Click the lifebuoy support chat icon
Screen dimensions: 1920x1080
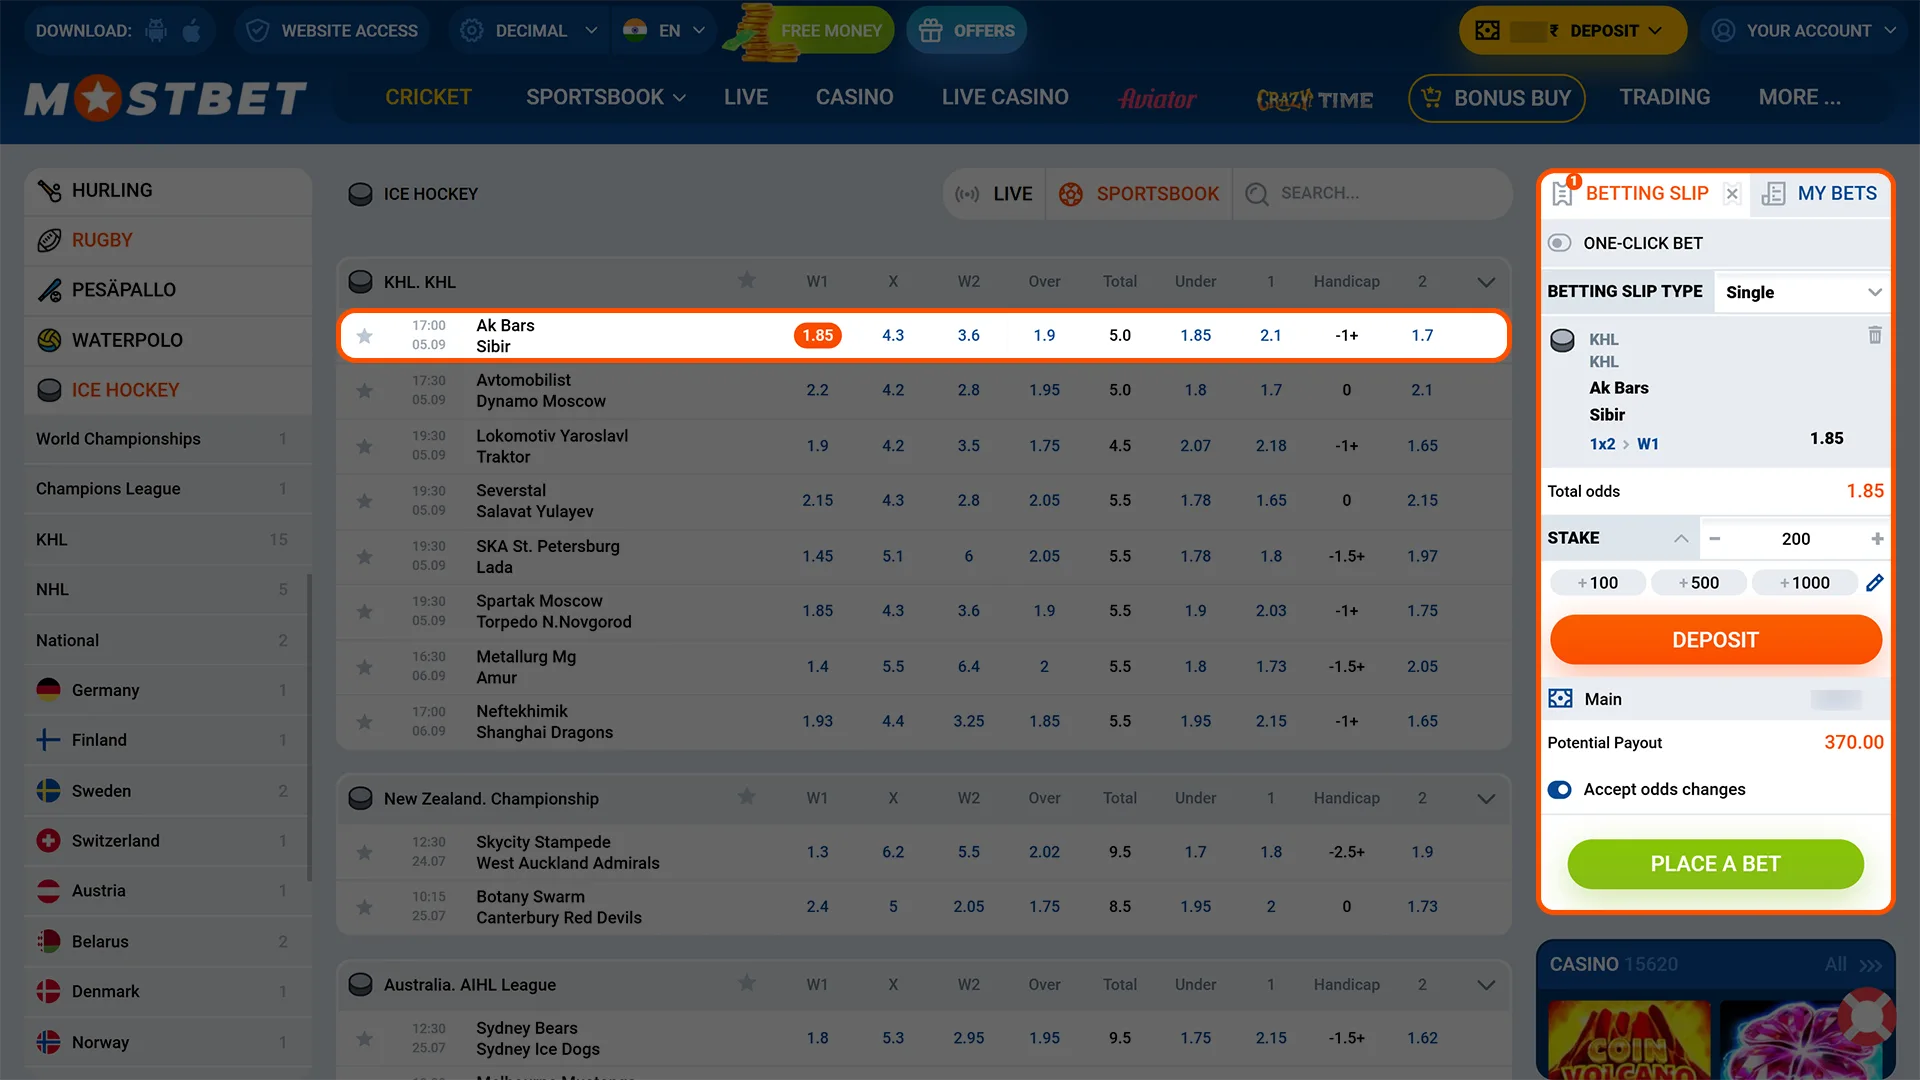click(1866, 1017)
